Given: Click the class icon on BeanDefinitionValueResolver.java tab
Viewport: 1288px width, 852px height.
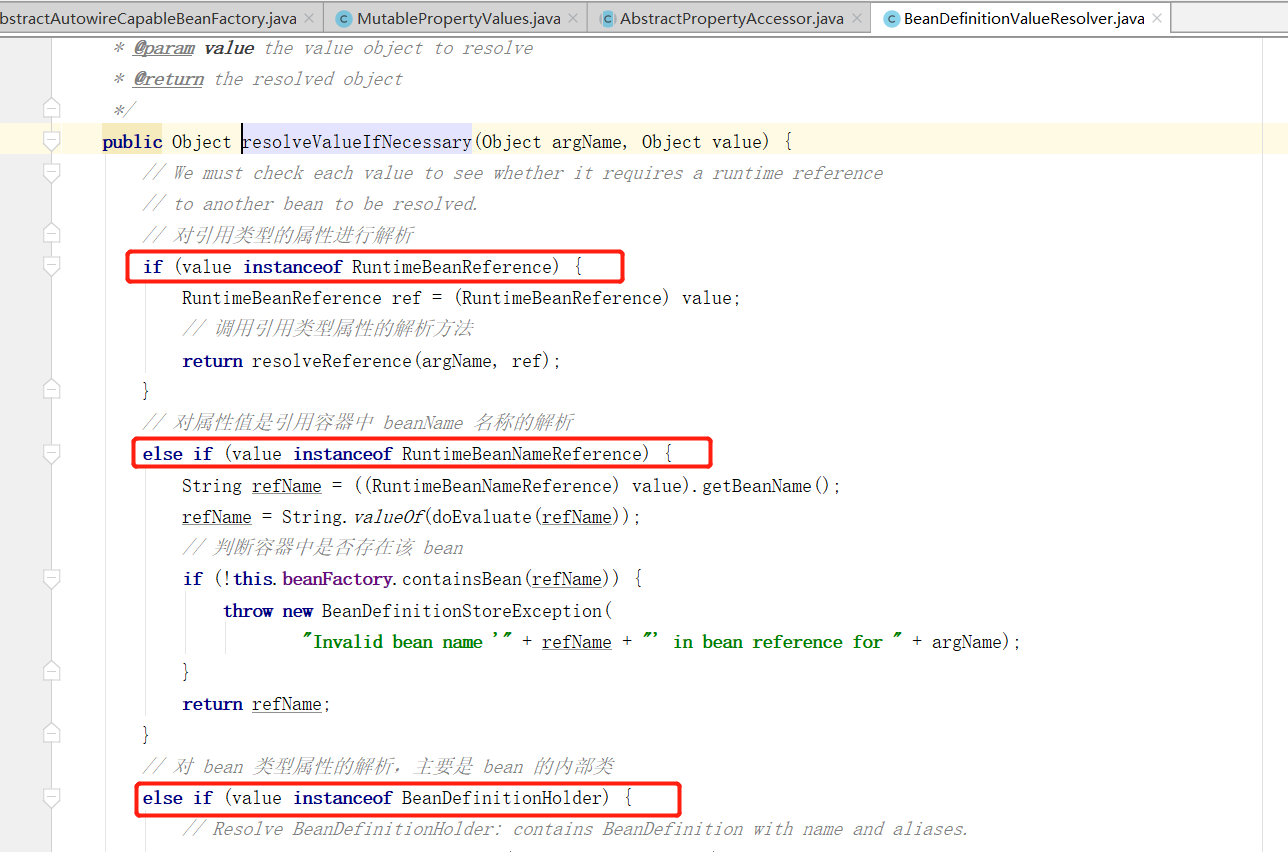Looking at the screenshot, I should point(891,18).
